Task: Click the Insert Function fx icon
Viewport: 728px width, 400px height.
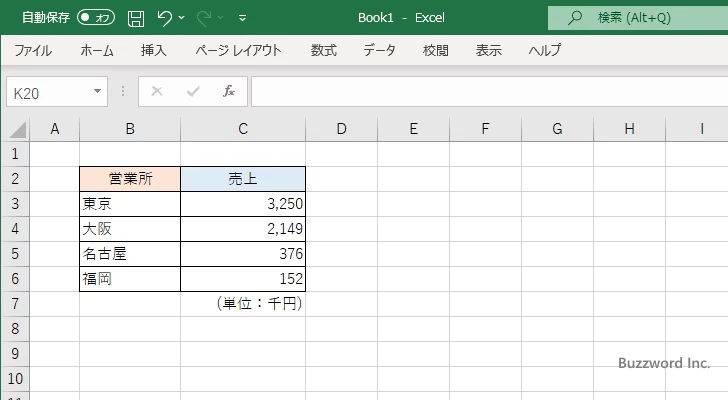Action: 229,91
